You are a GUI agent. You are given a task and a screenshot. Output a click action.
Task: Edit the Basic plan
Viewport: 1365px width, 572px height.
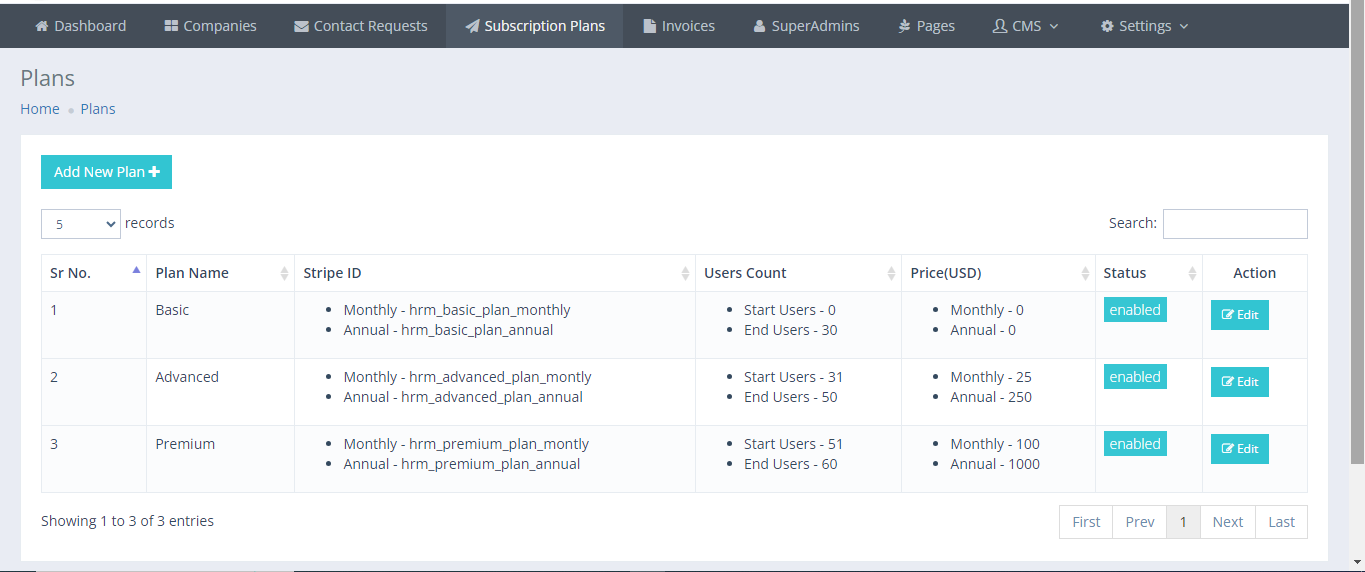tap(1239, 315)
